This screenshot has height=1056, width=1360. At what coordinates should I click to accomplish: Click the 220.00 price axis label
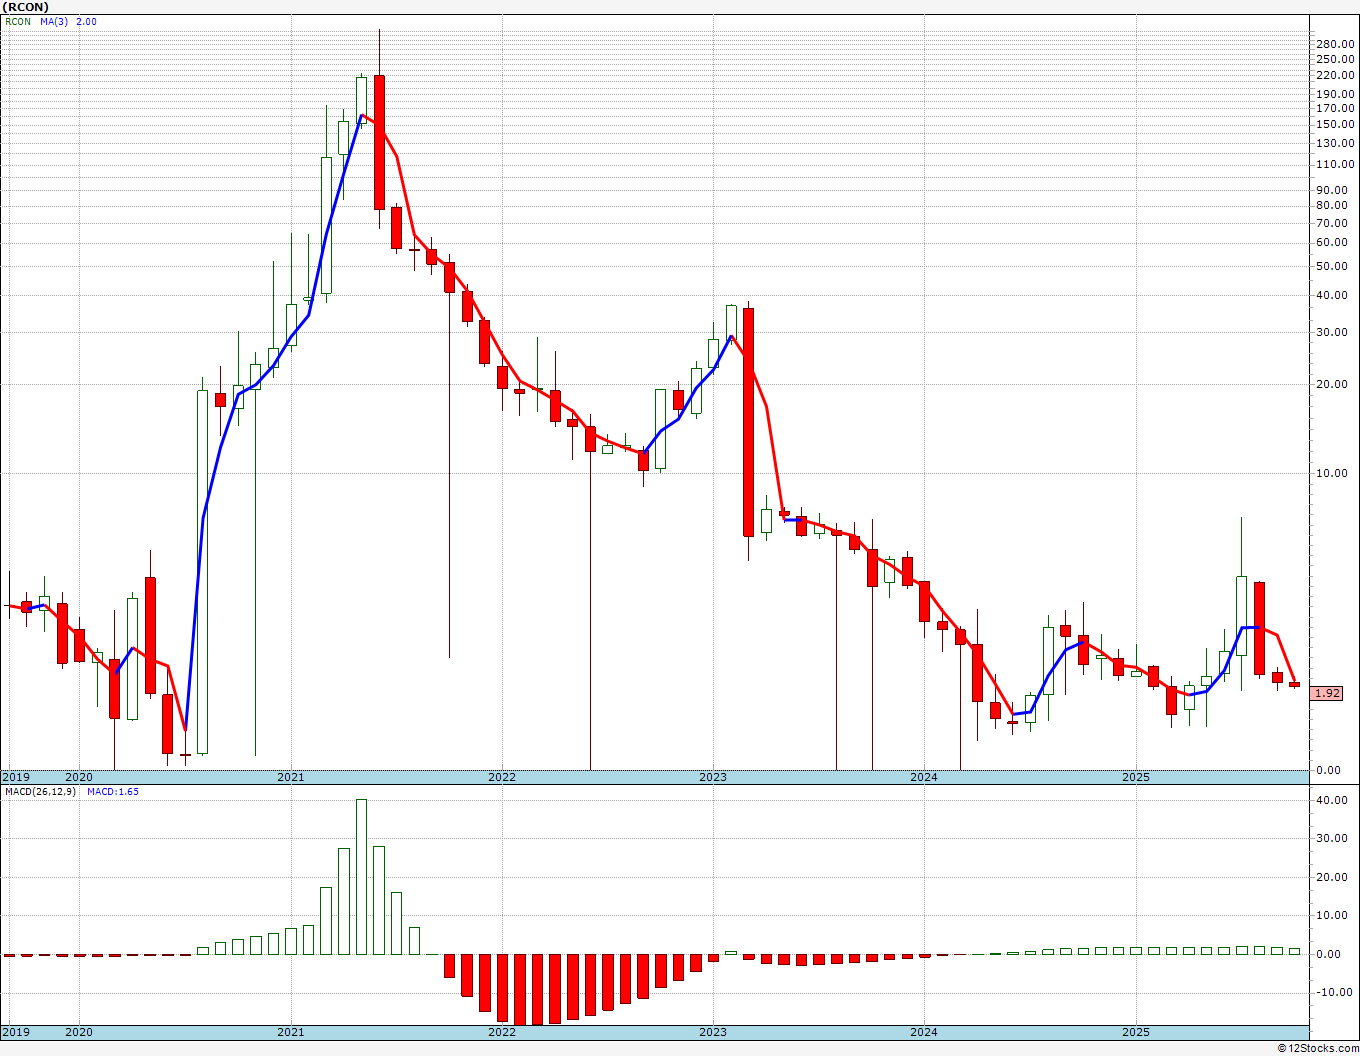click(x=1335, y=74)
